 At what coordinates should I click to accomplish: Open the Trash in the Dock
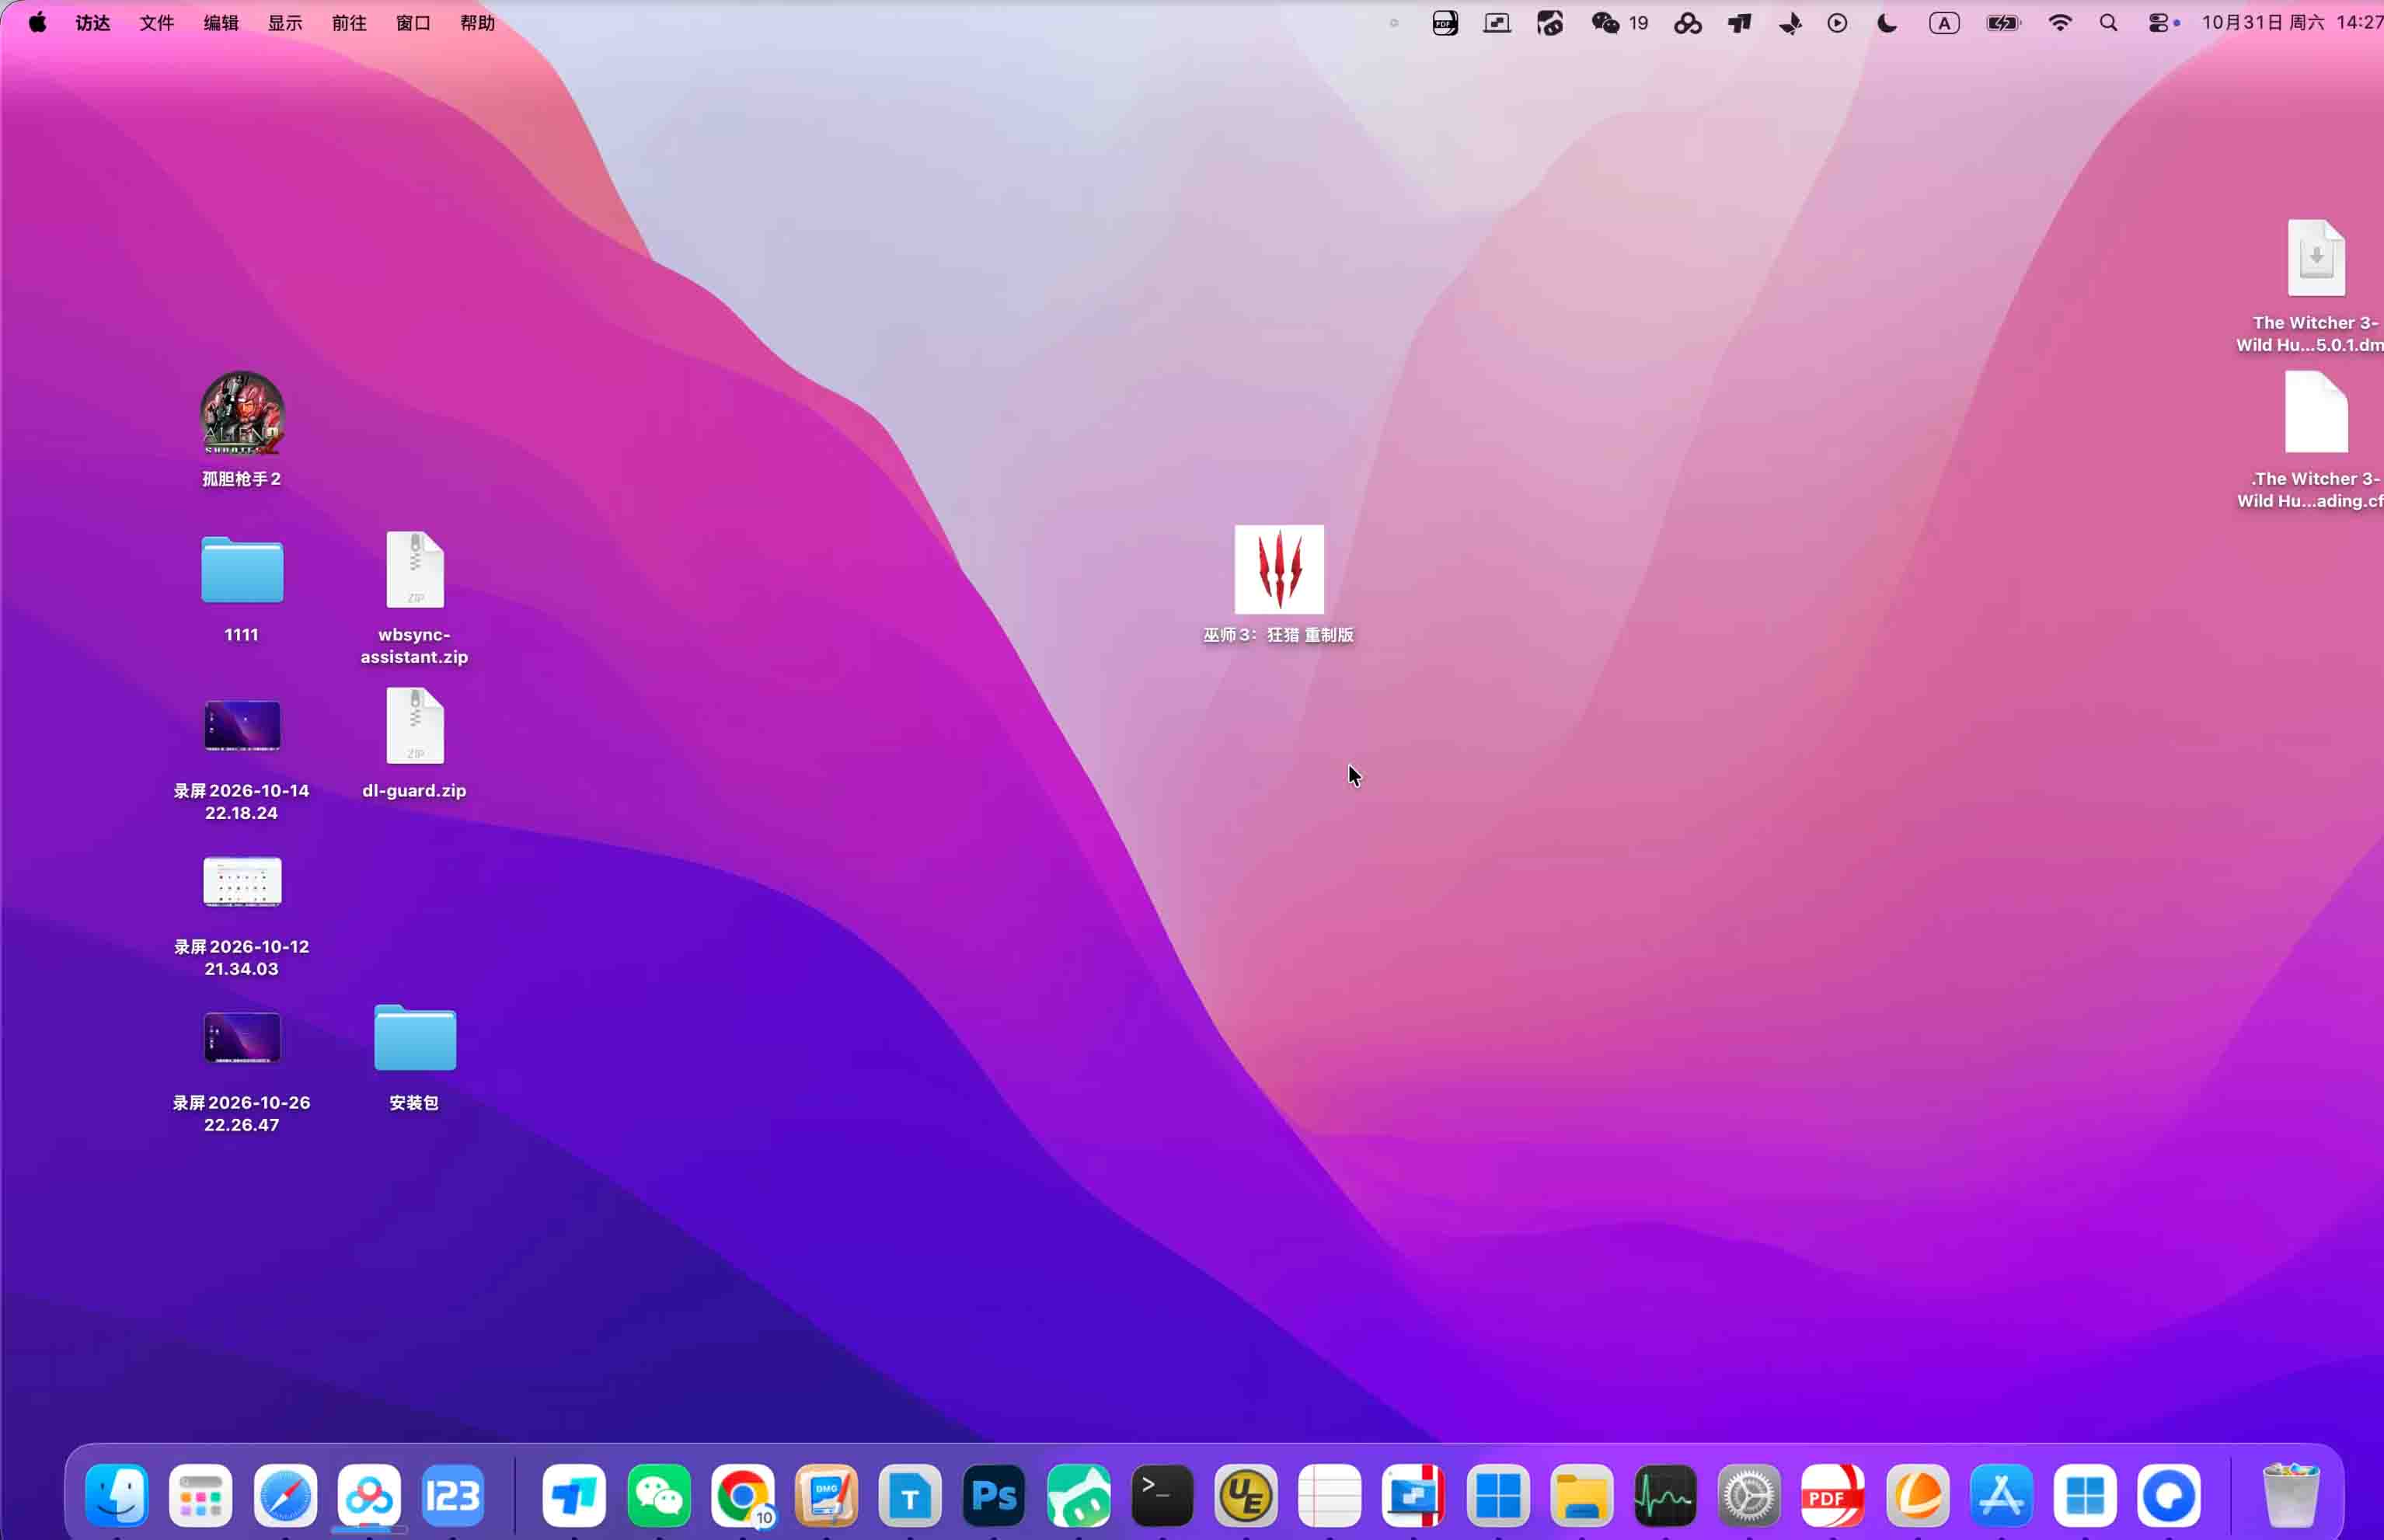2290,1495
